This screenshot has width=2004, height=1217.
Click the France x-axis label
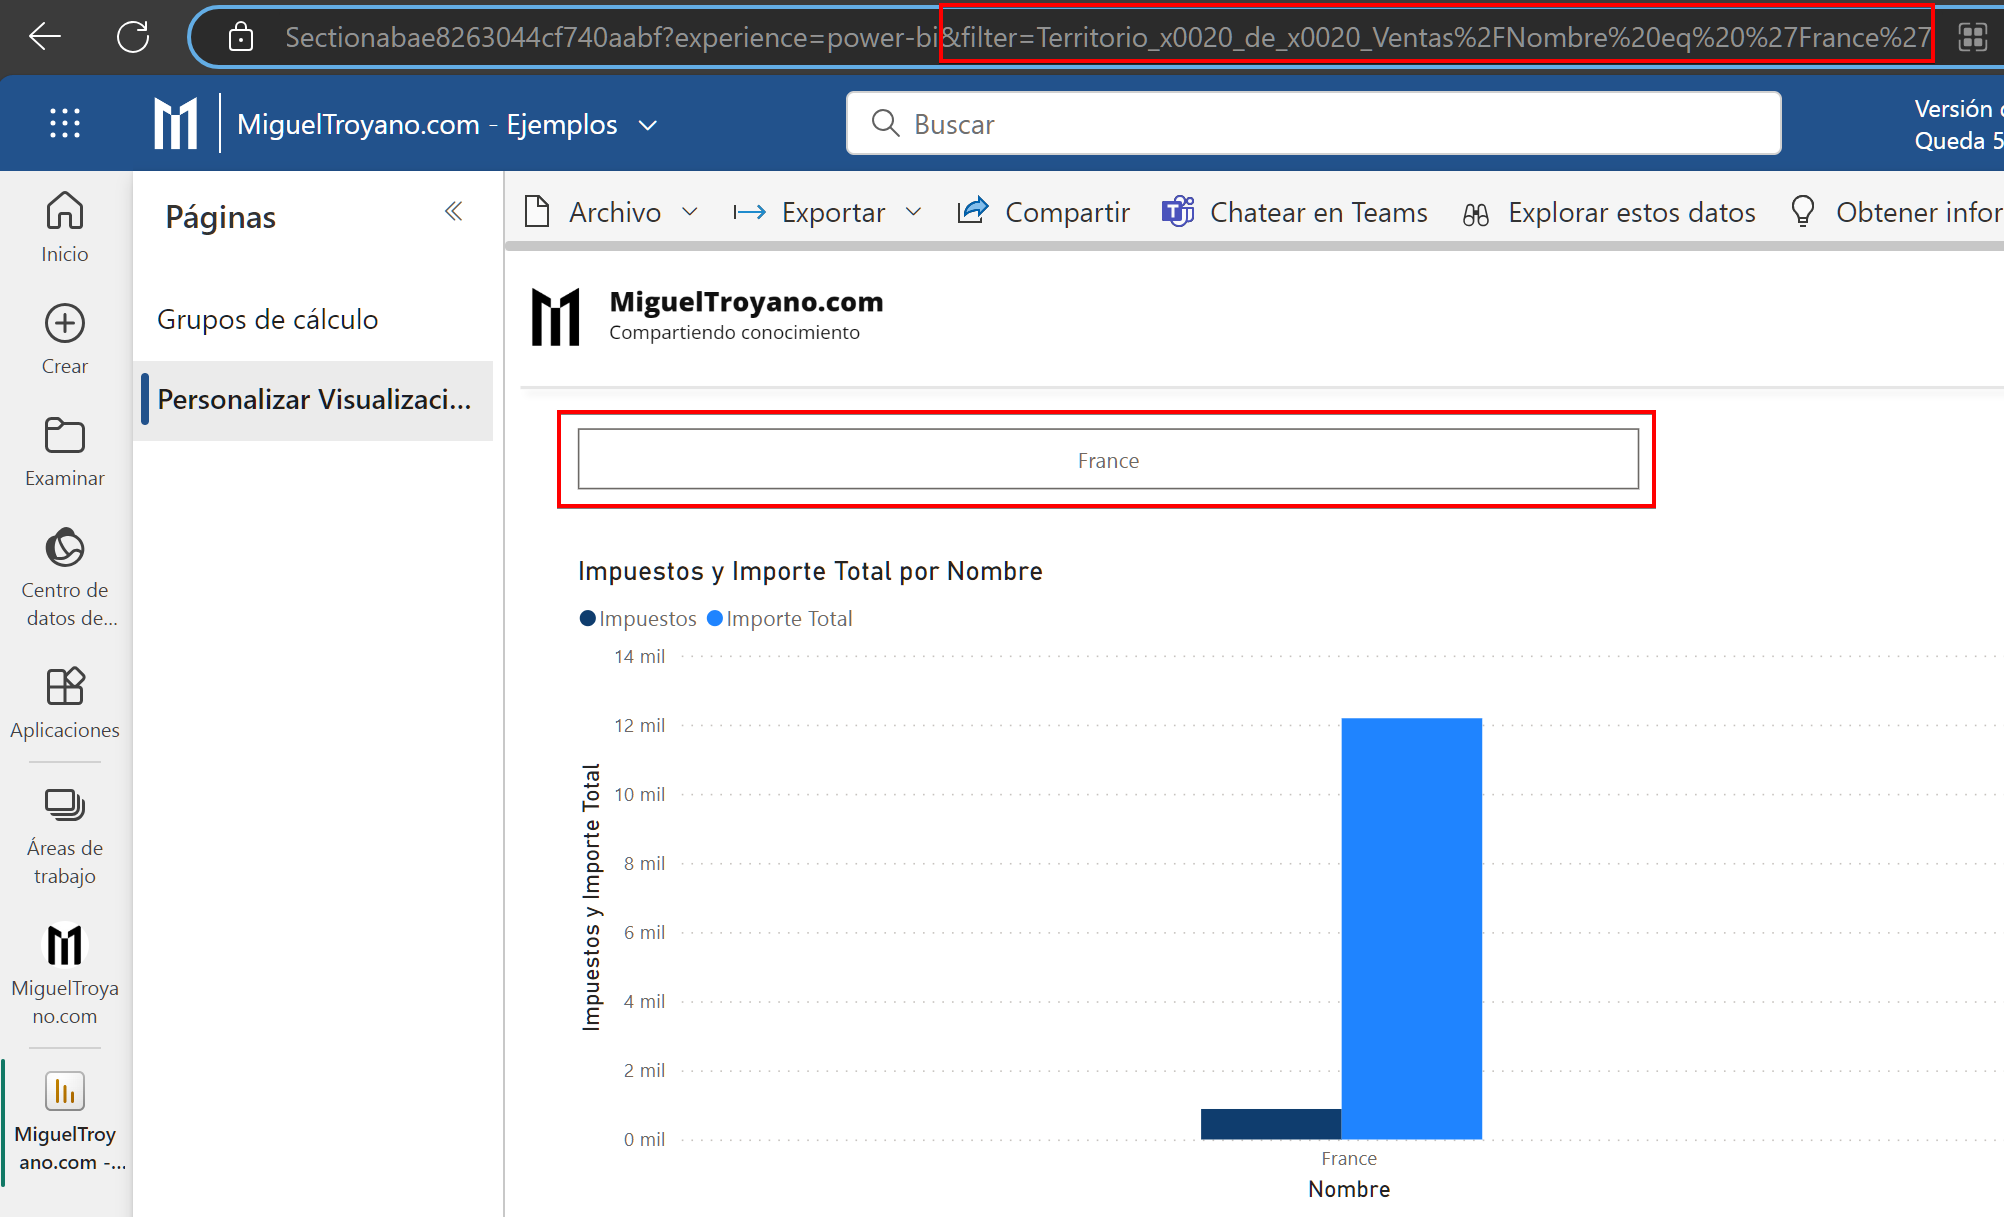coord(1349,1158)
